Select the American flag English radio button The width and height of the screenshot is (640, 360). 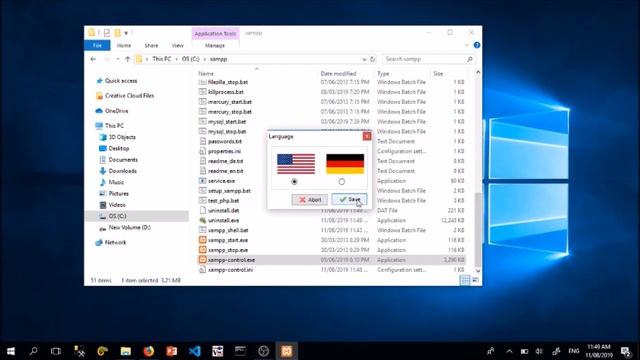(294, 182)
